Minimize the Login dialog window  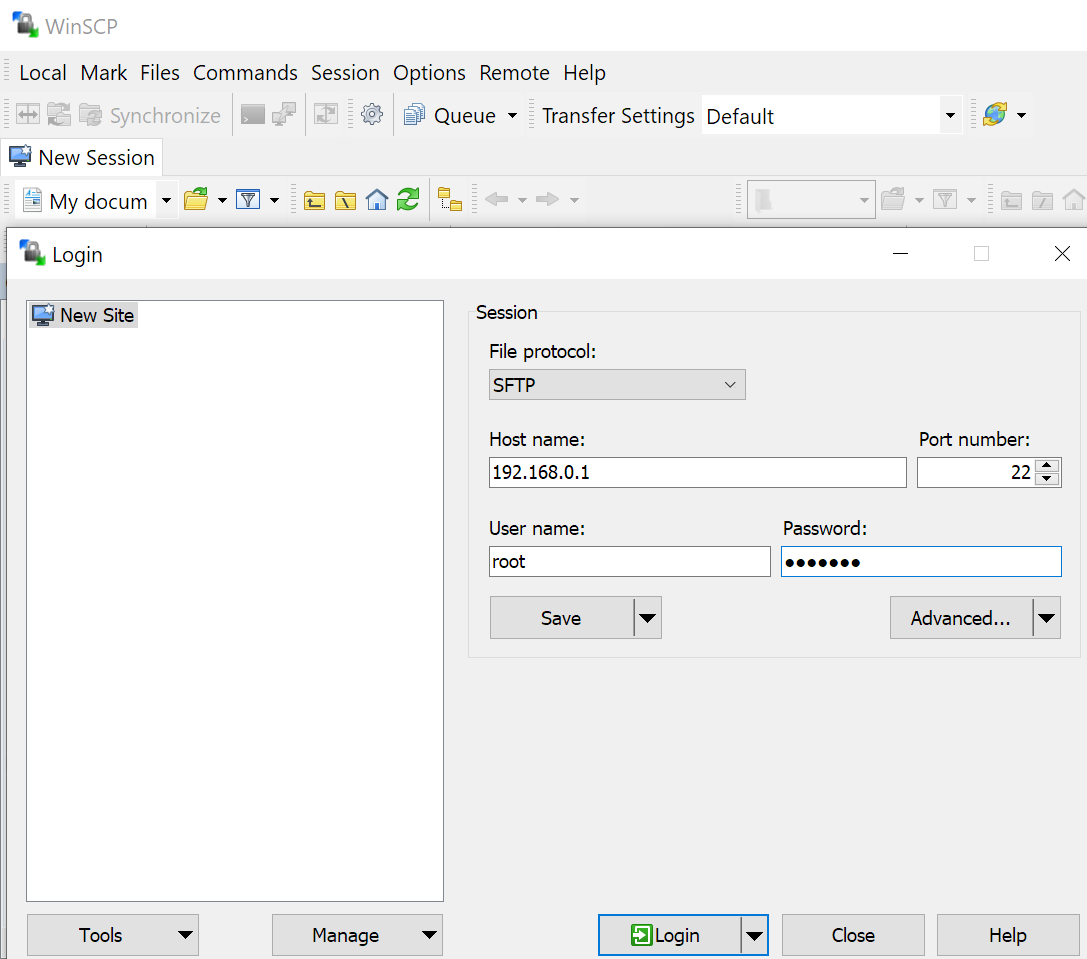pyautogui.click(x=901, y=254)
